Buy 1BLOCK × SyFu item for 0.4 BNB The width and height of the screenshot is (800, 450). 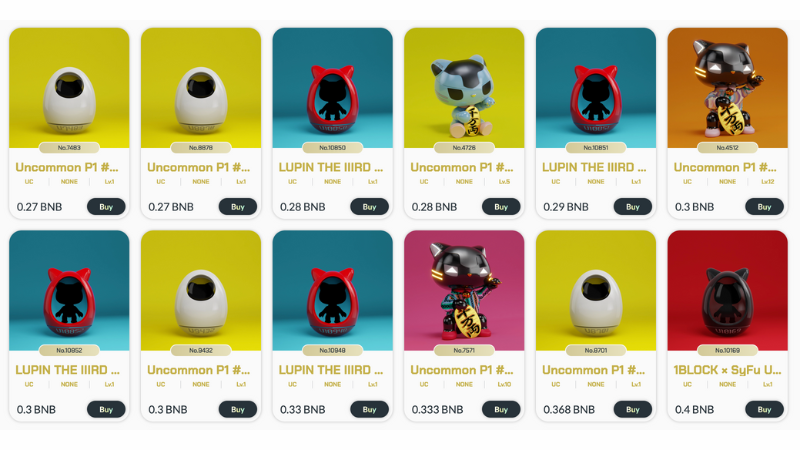pyautogui.click(x=764, y=409)
